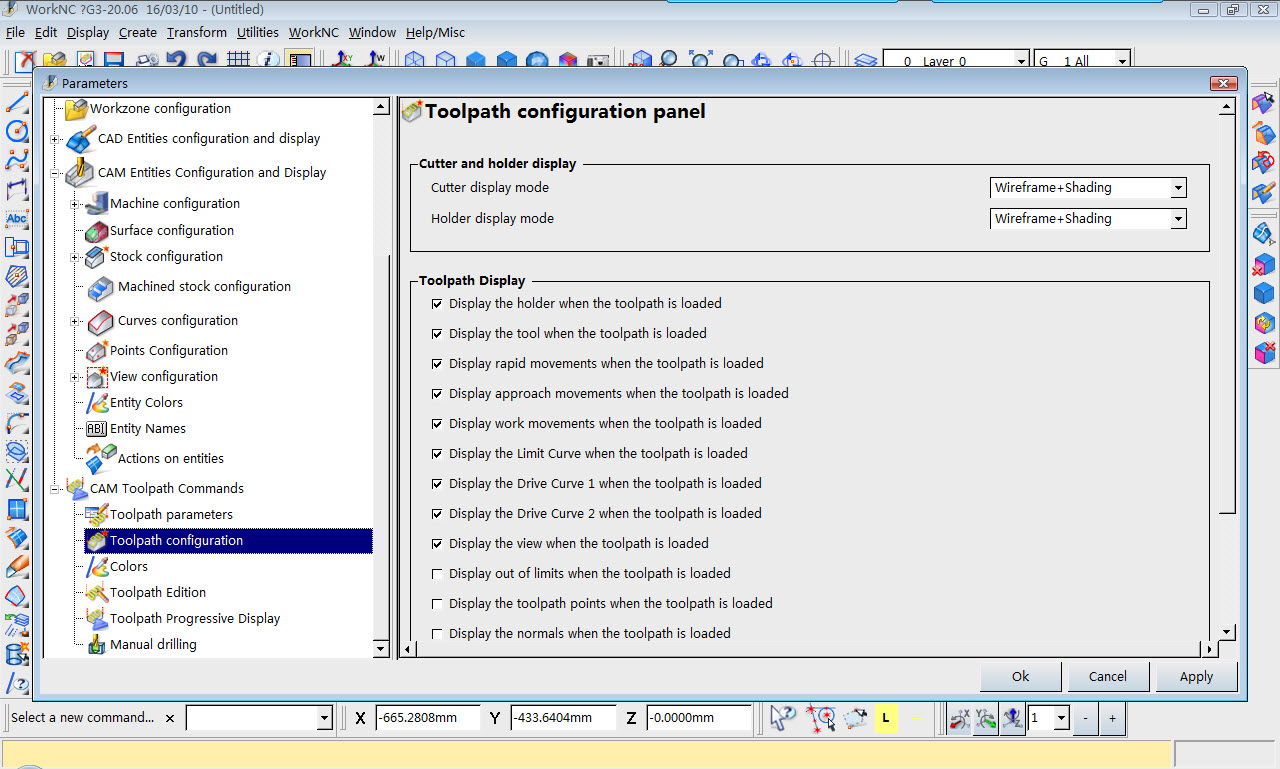This screenshot has height=769, width=1280.
Task: Click the blue cube icon in right toolbar
Action: 1264,294
